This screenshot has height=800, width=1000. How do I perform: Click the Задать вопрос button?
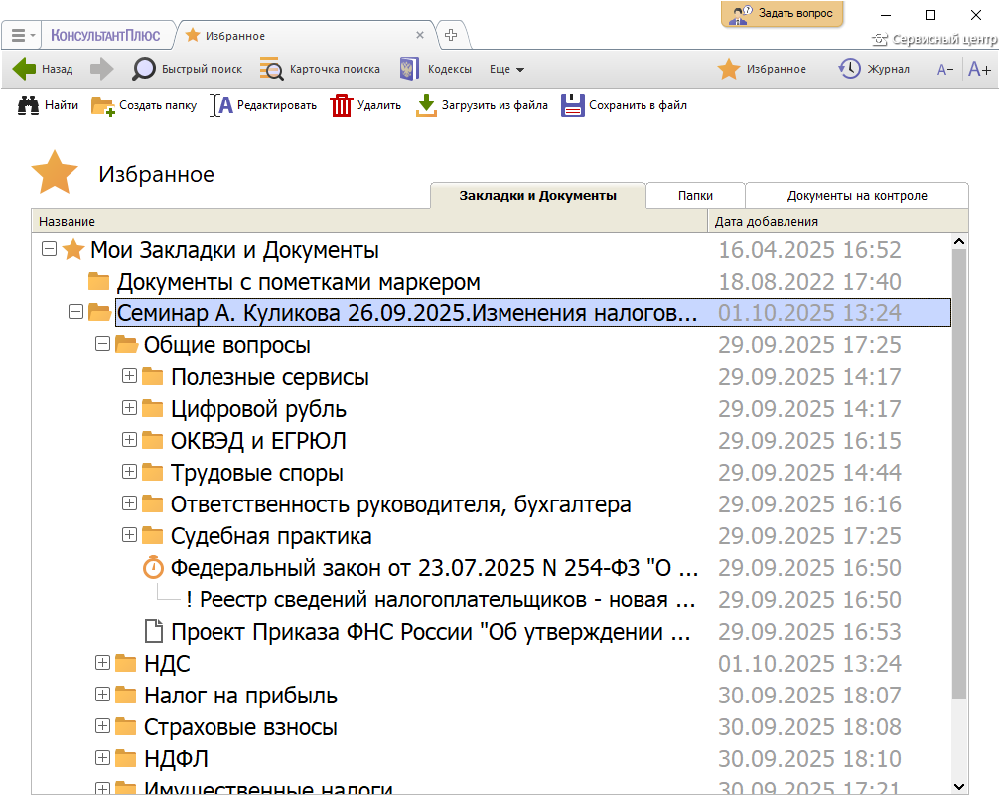(x=783, y=14)
